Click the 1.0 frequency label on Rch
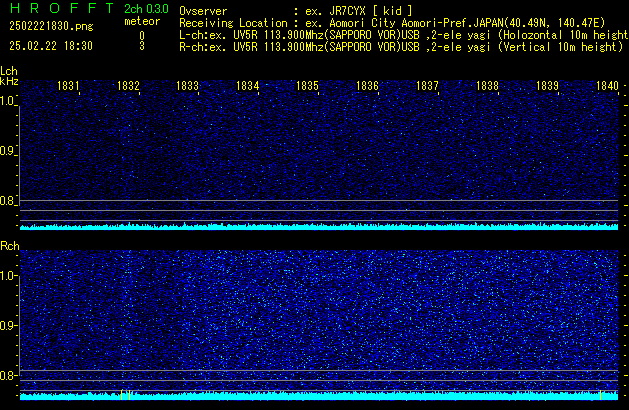The width and height of the screenshot is (629, 410). coord(7,276)
